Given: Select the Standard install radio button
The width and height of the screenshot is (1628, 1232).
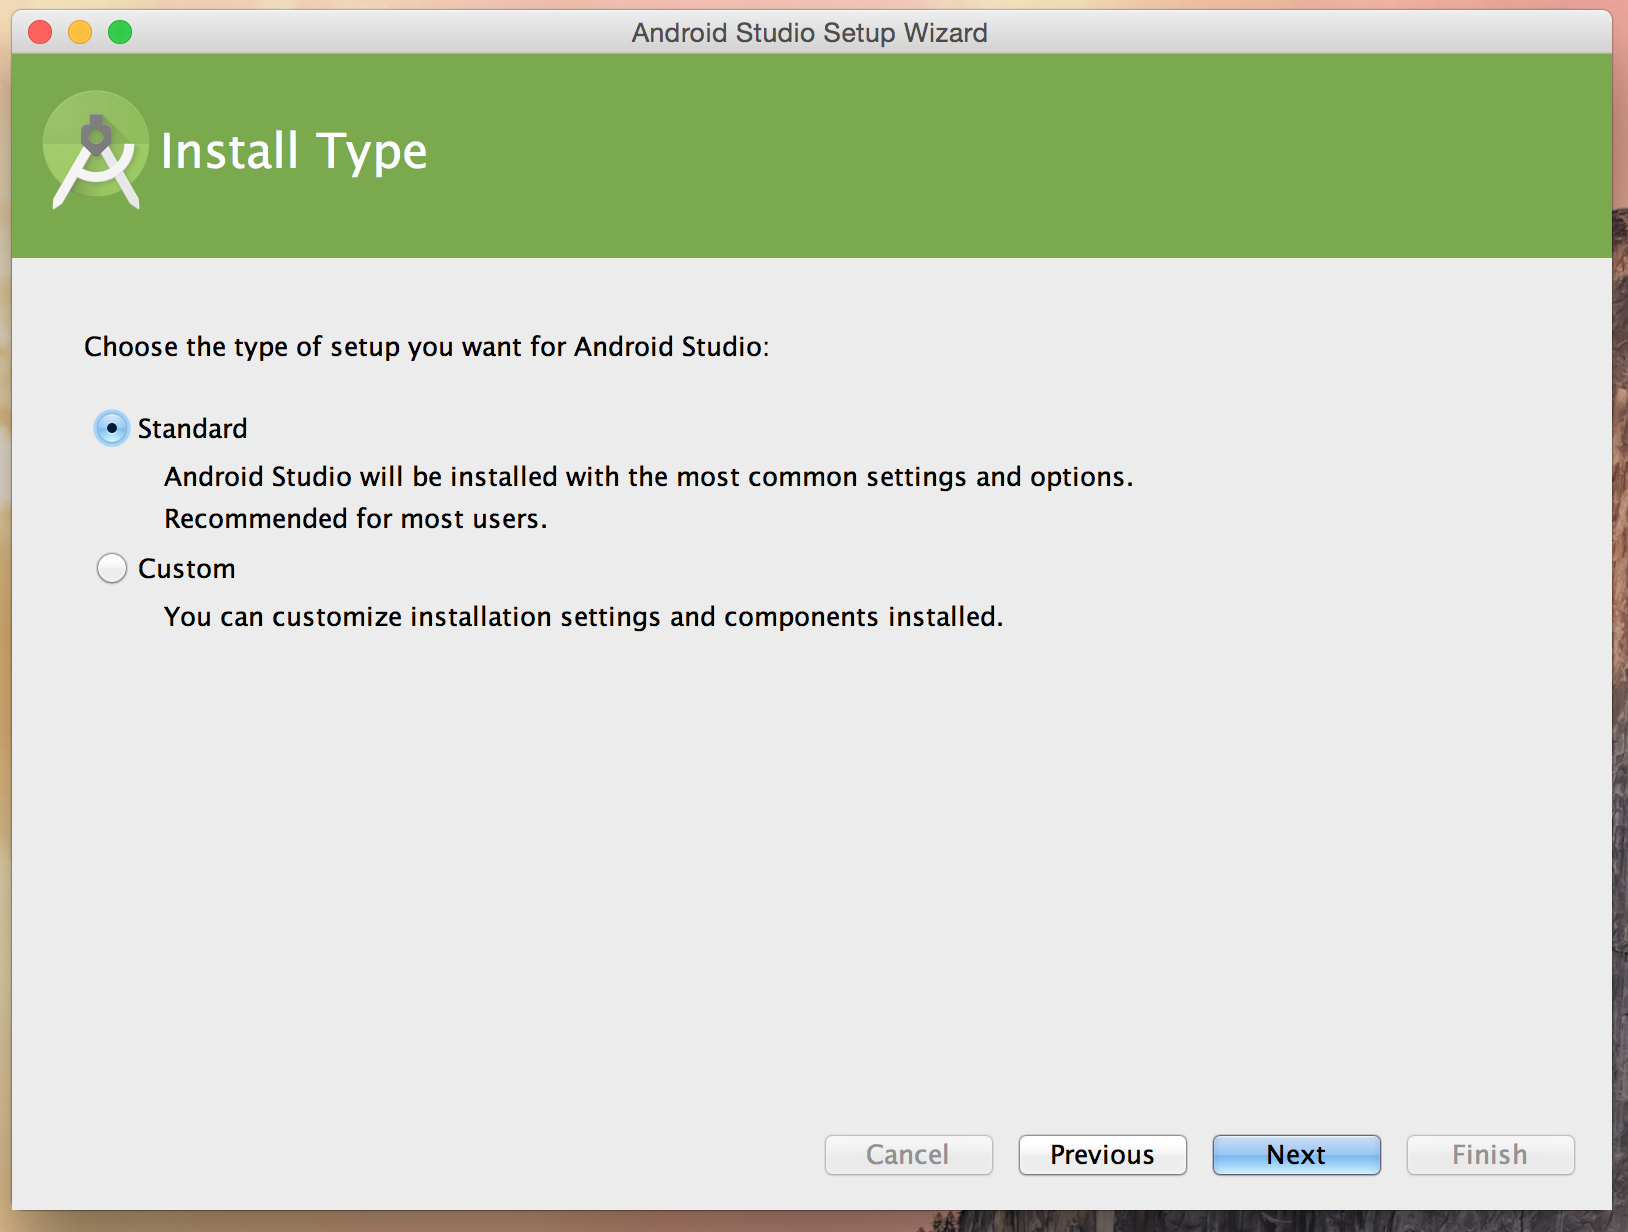Looking at the screenshot, I should 112,428.
